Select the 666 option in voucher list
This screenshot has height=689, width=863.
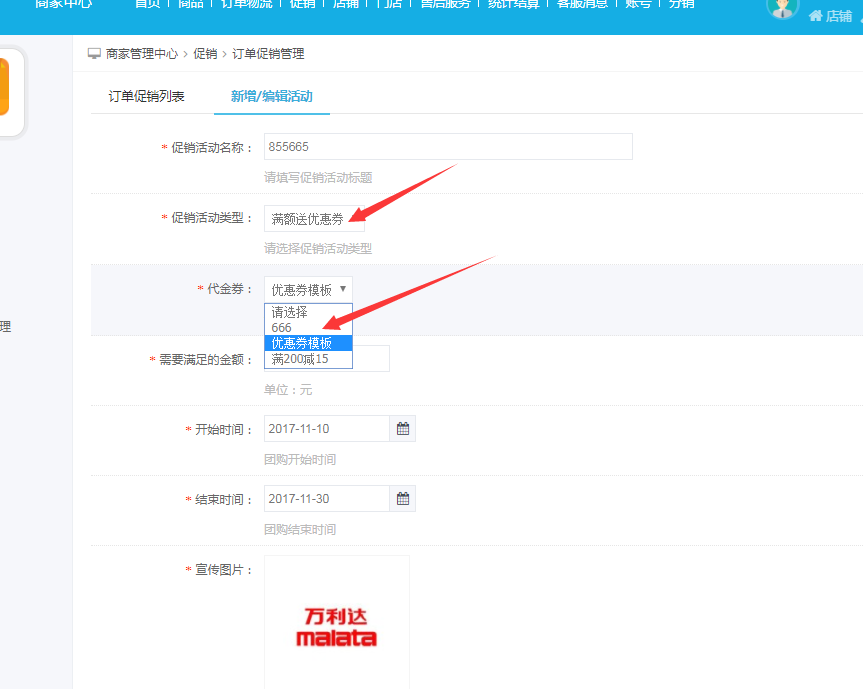[x=282, y=328]
